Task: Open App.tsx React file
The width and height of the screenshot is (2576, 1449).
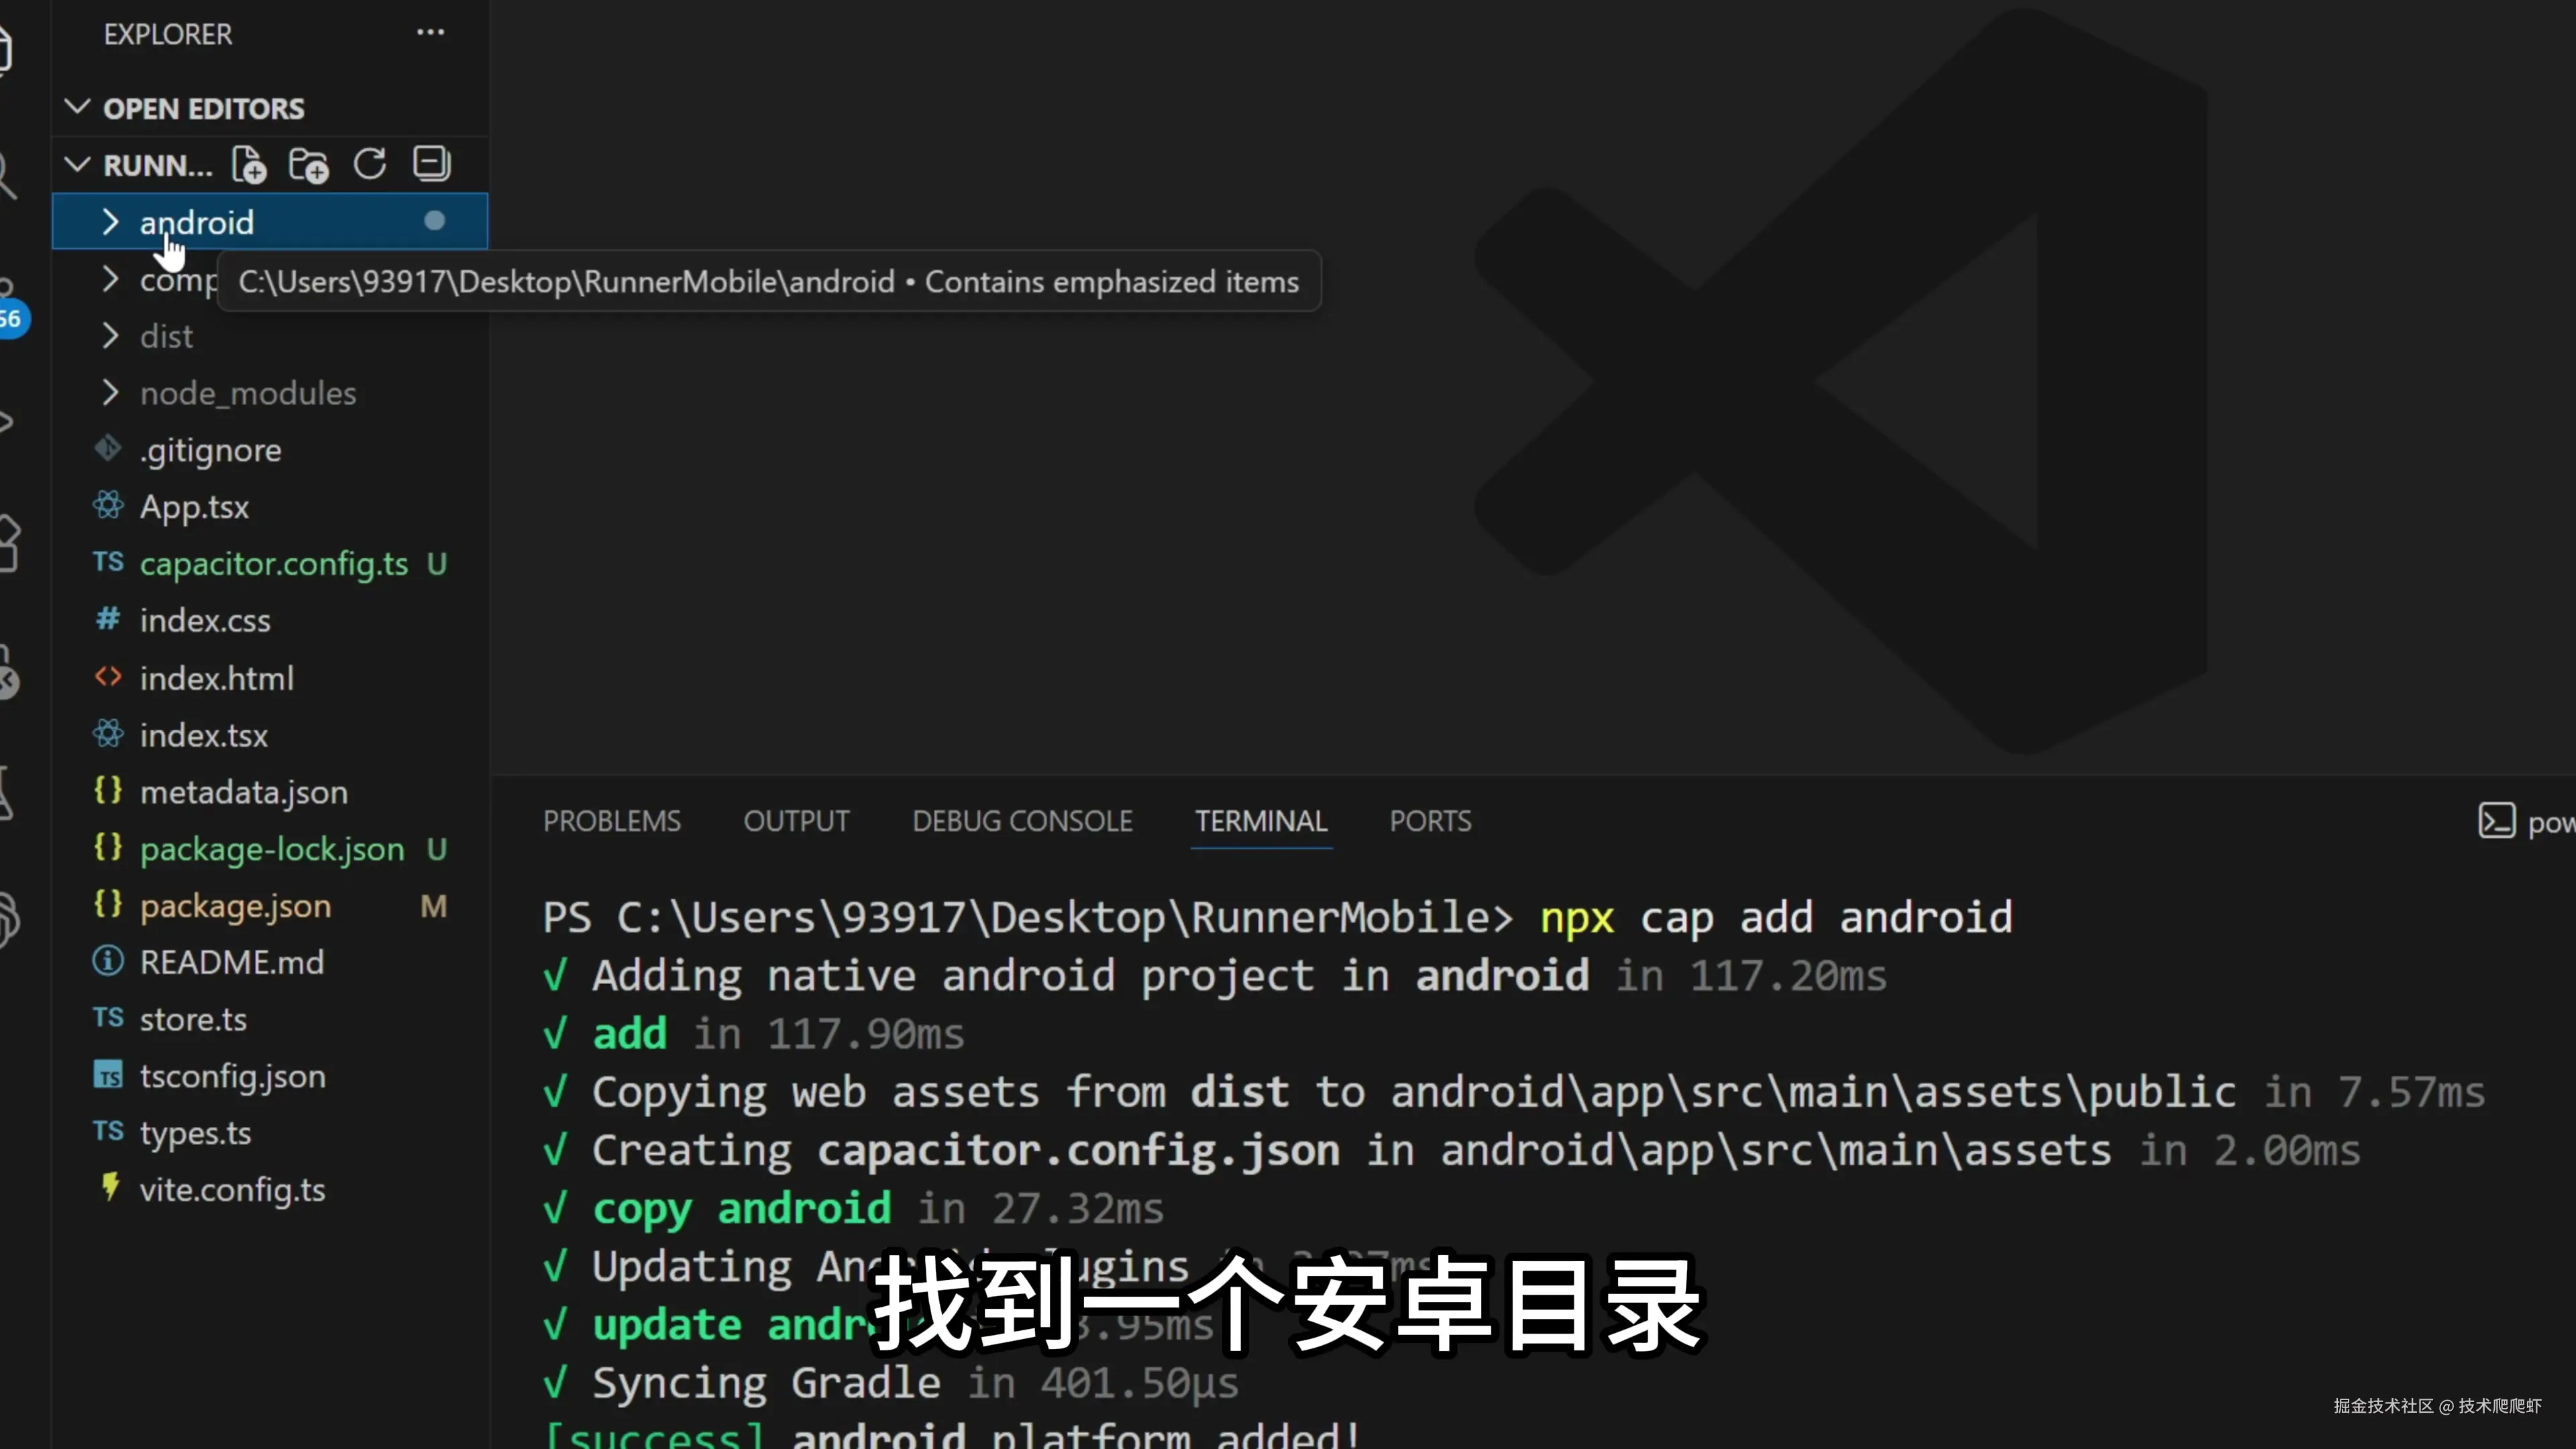Action: (x=194, y=507)
